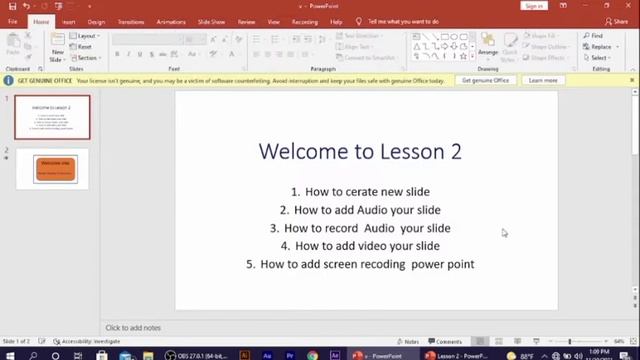Pick the rectangle shape in shapes gallery
Screen dimensions: 640x360
[x=444, y=37]
